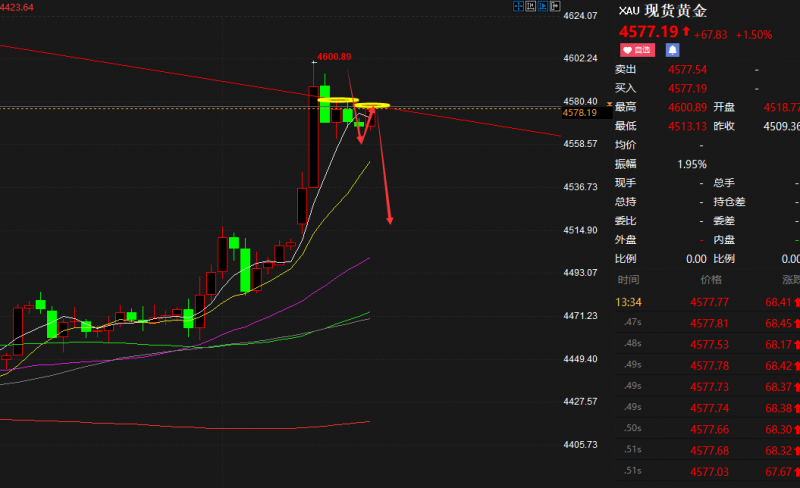Click the 4423.64 label at top-left

point(17,7)
